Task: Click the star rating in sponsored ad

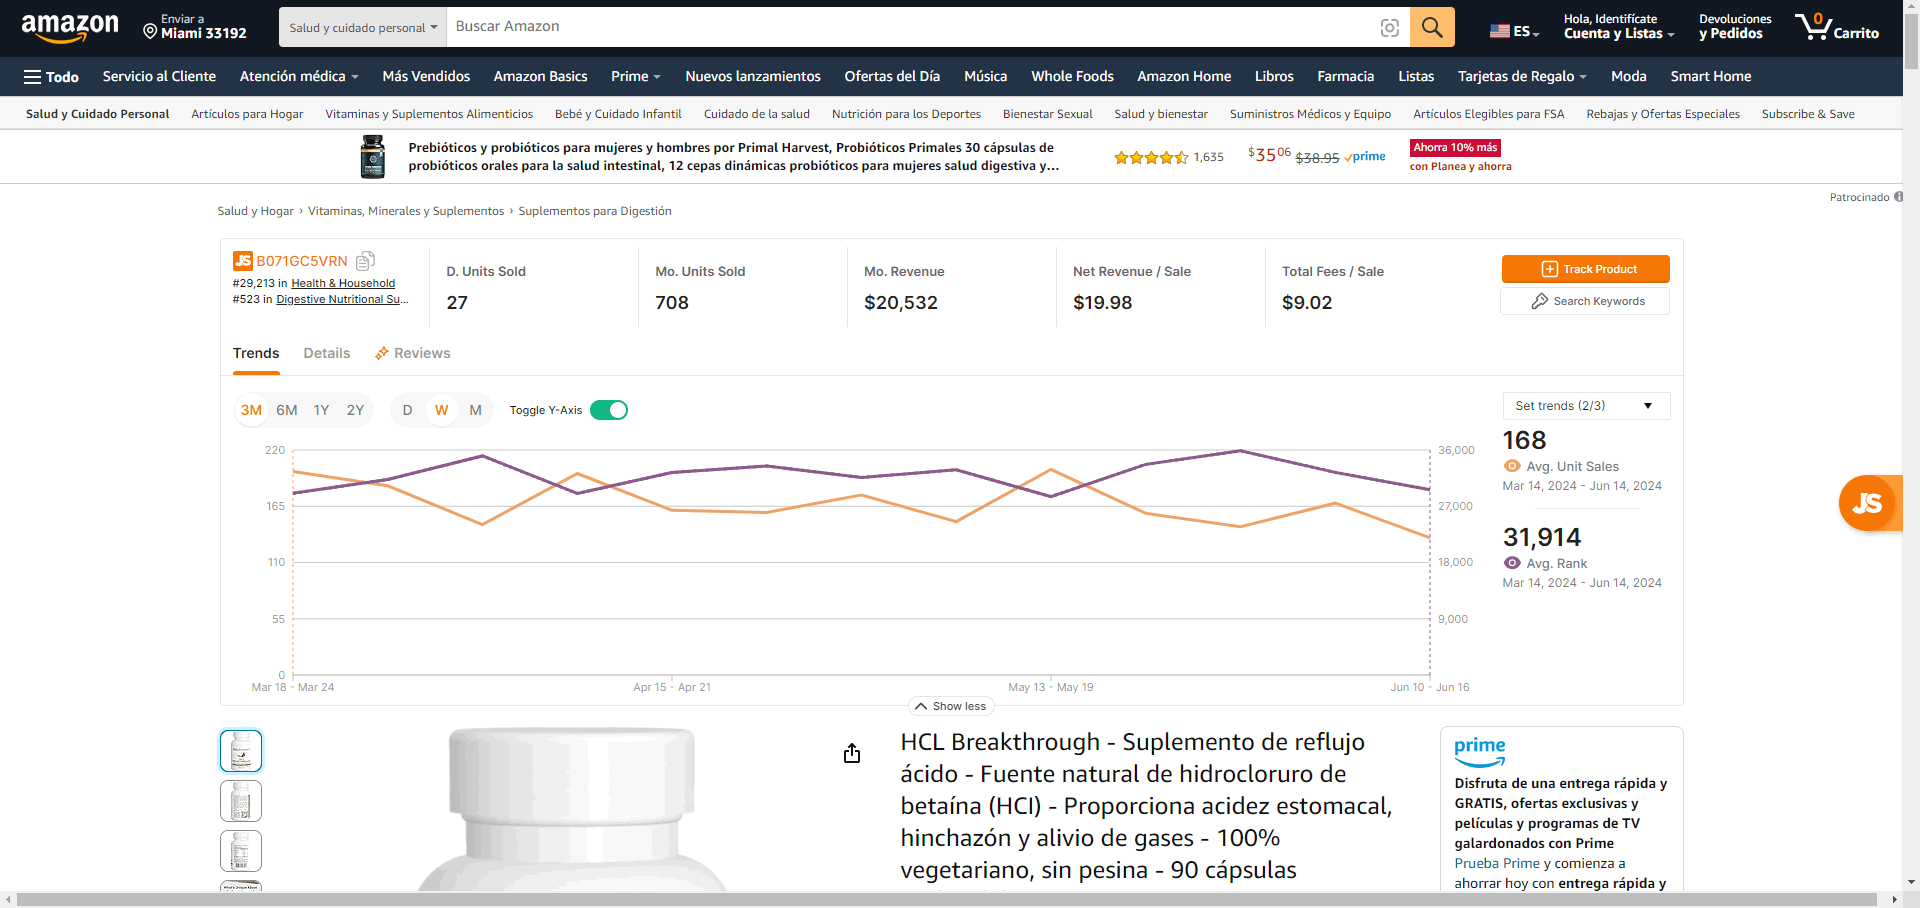Action: click(x=1151, y=157)
